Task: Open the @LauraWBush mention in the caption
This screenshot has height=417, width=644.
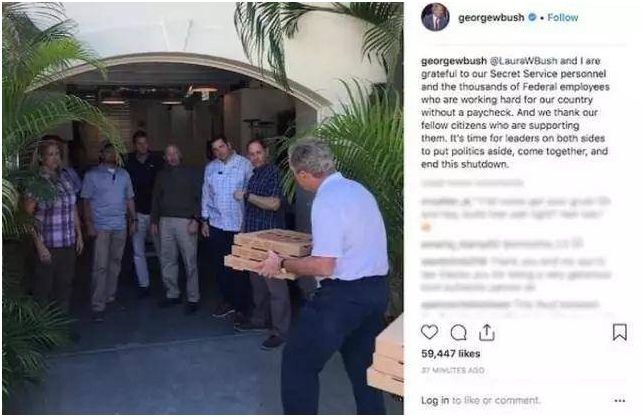Action: pyautogui.click(x=524, y=61)
